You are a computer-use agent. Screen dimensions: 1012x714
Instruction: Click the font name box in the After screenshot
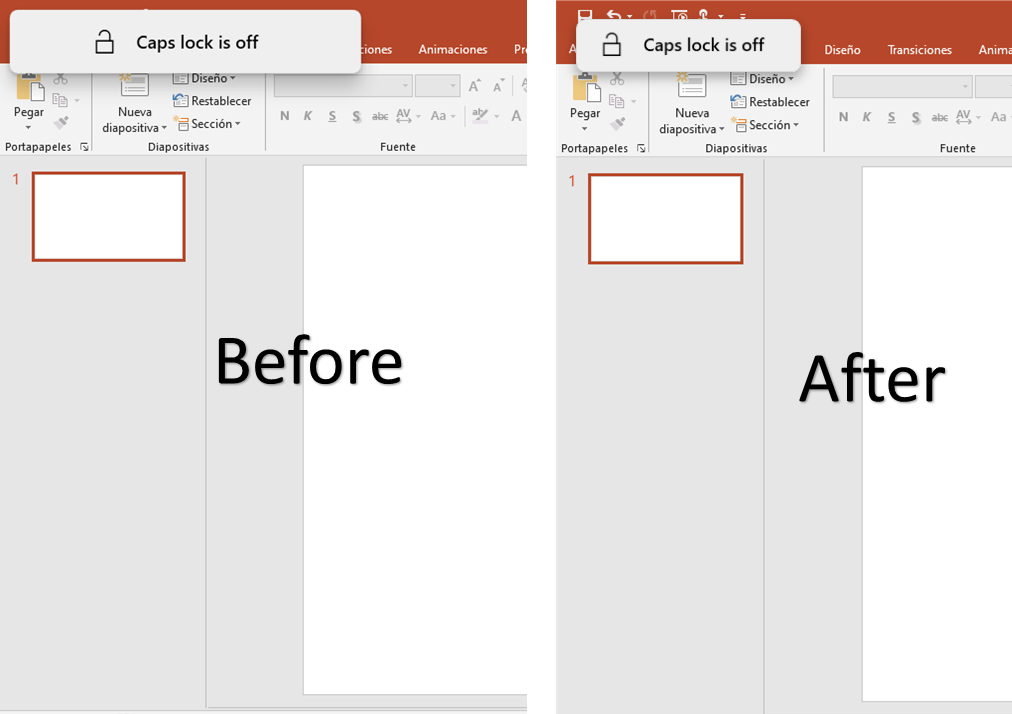point(902,87)
